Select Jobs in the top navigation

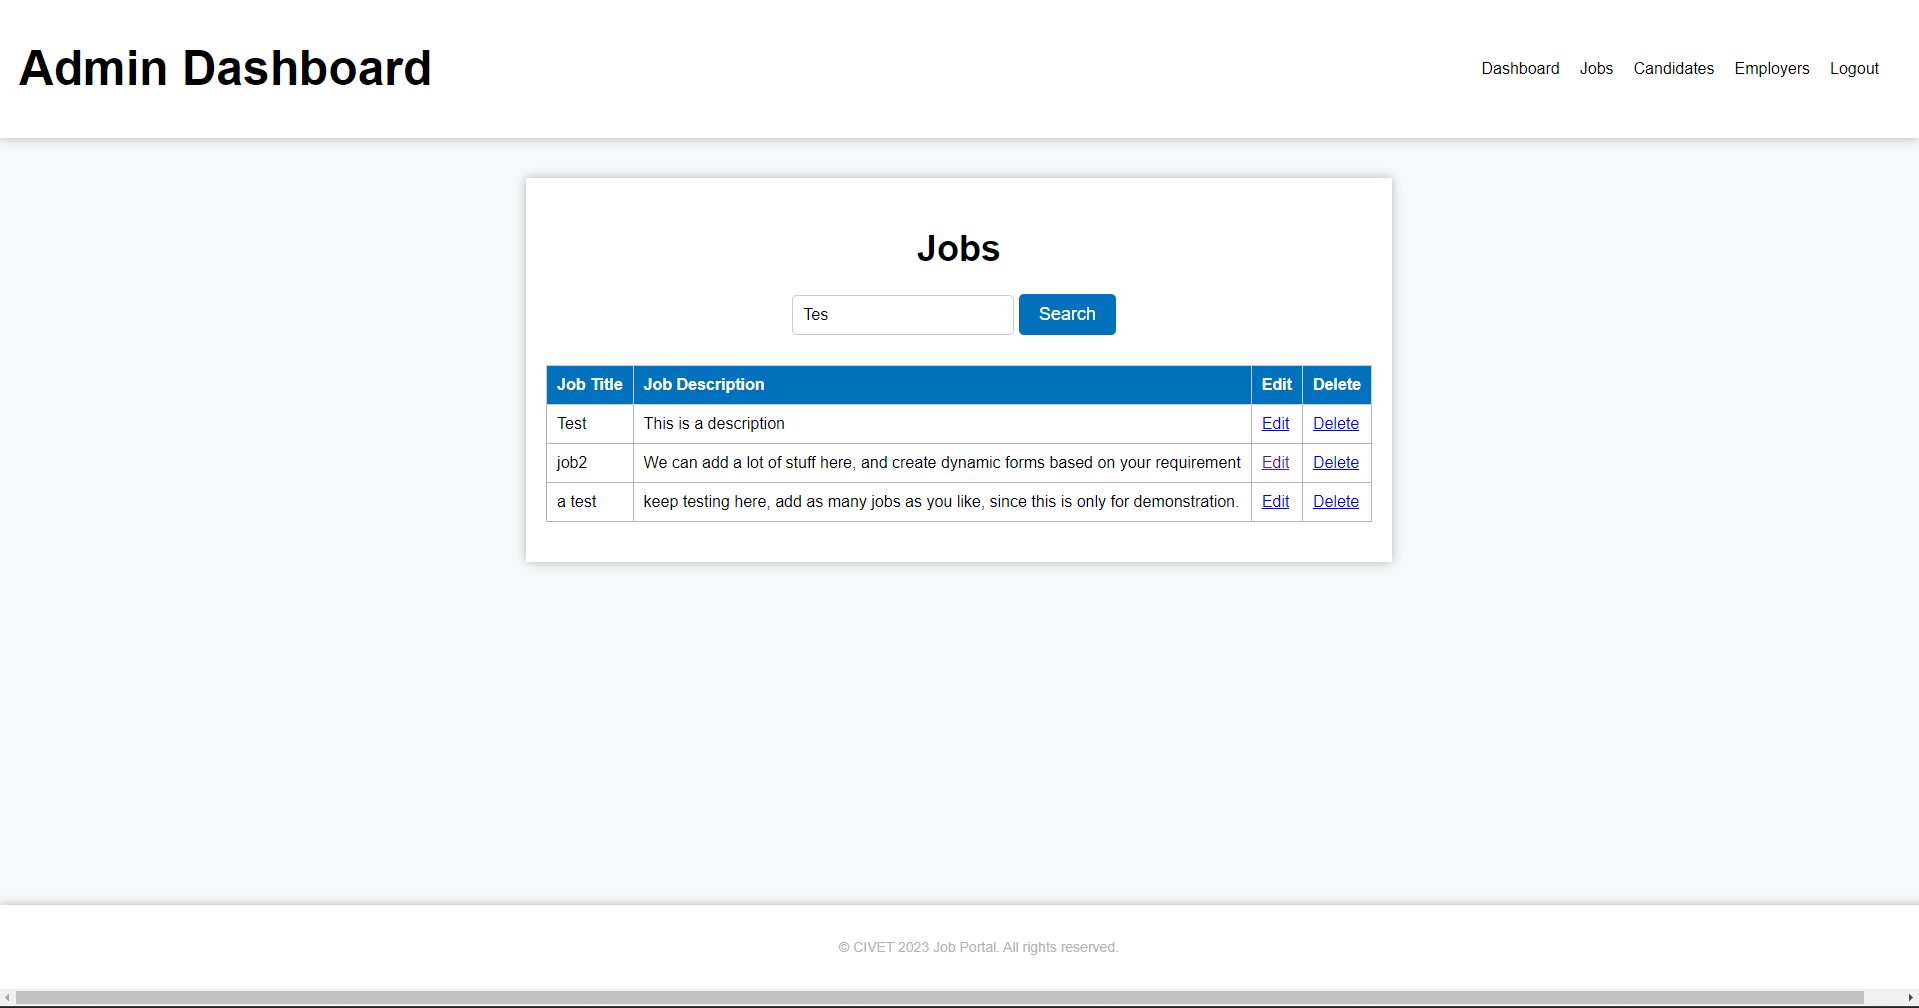tap(1596, 68)
